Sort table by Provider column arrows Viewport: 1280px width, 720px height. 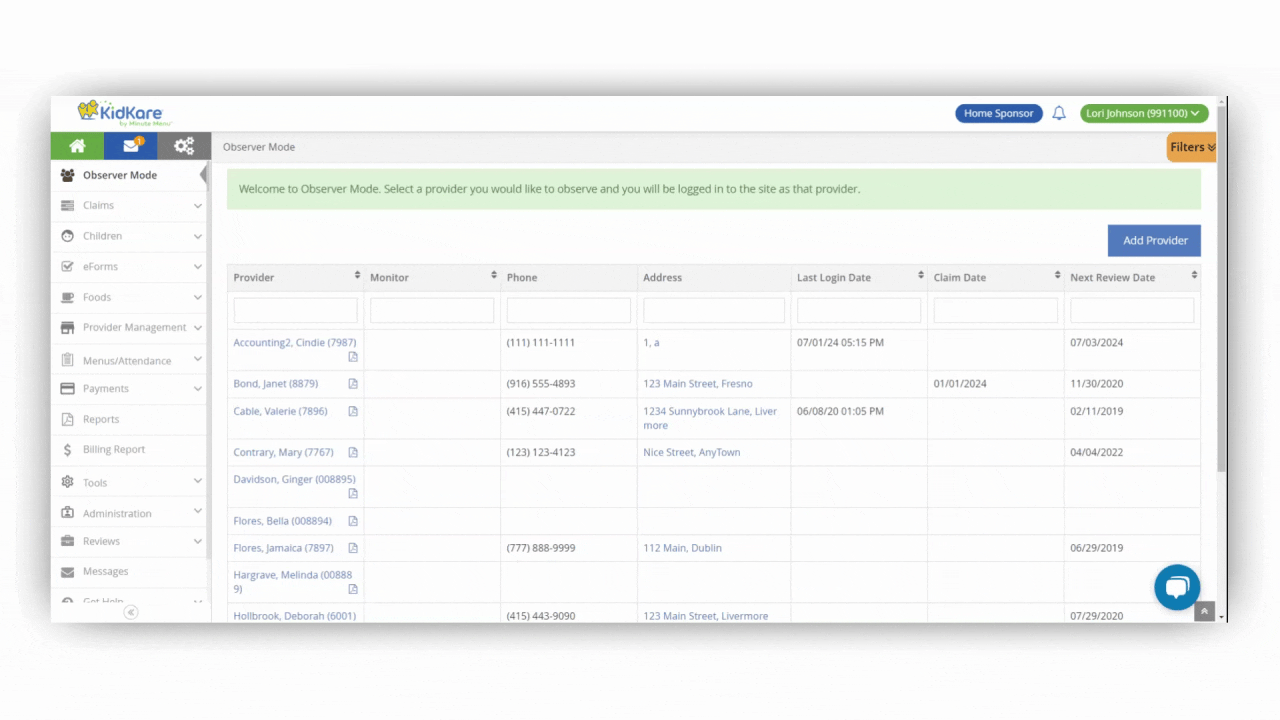pyautogui.click(x=357, y=276)
